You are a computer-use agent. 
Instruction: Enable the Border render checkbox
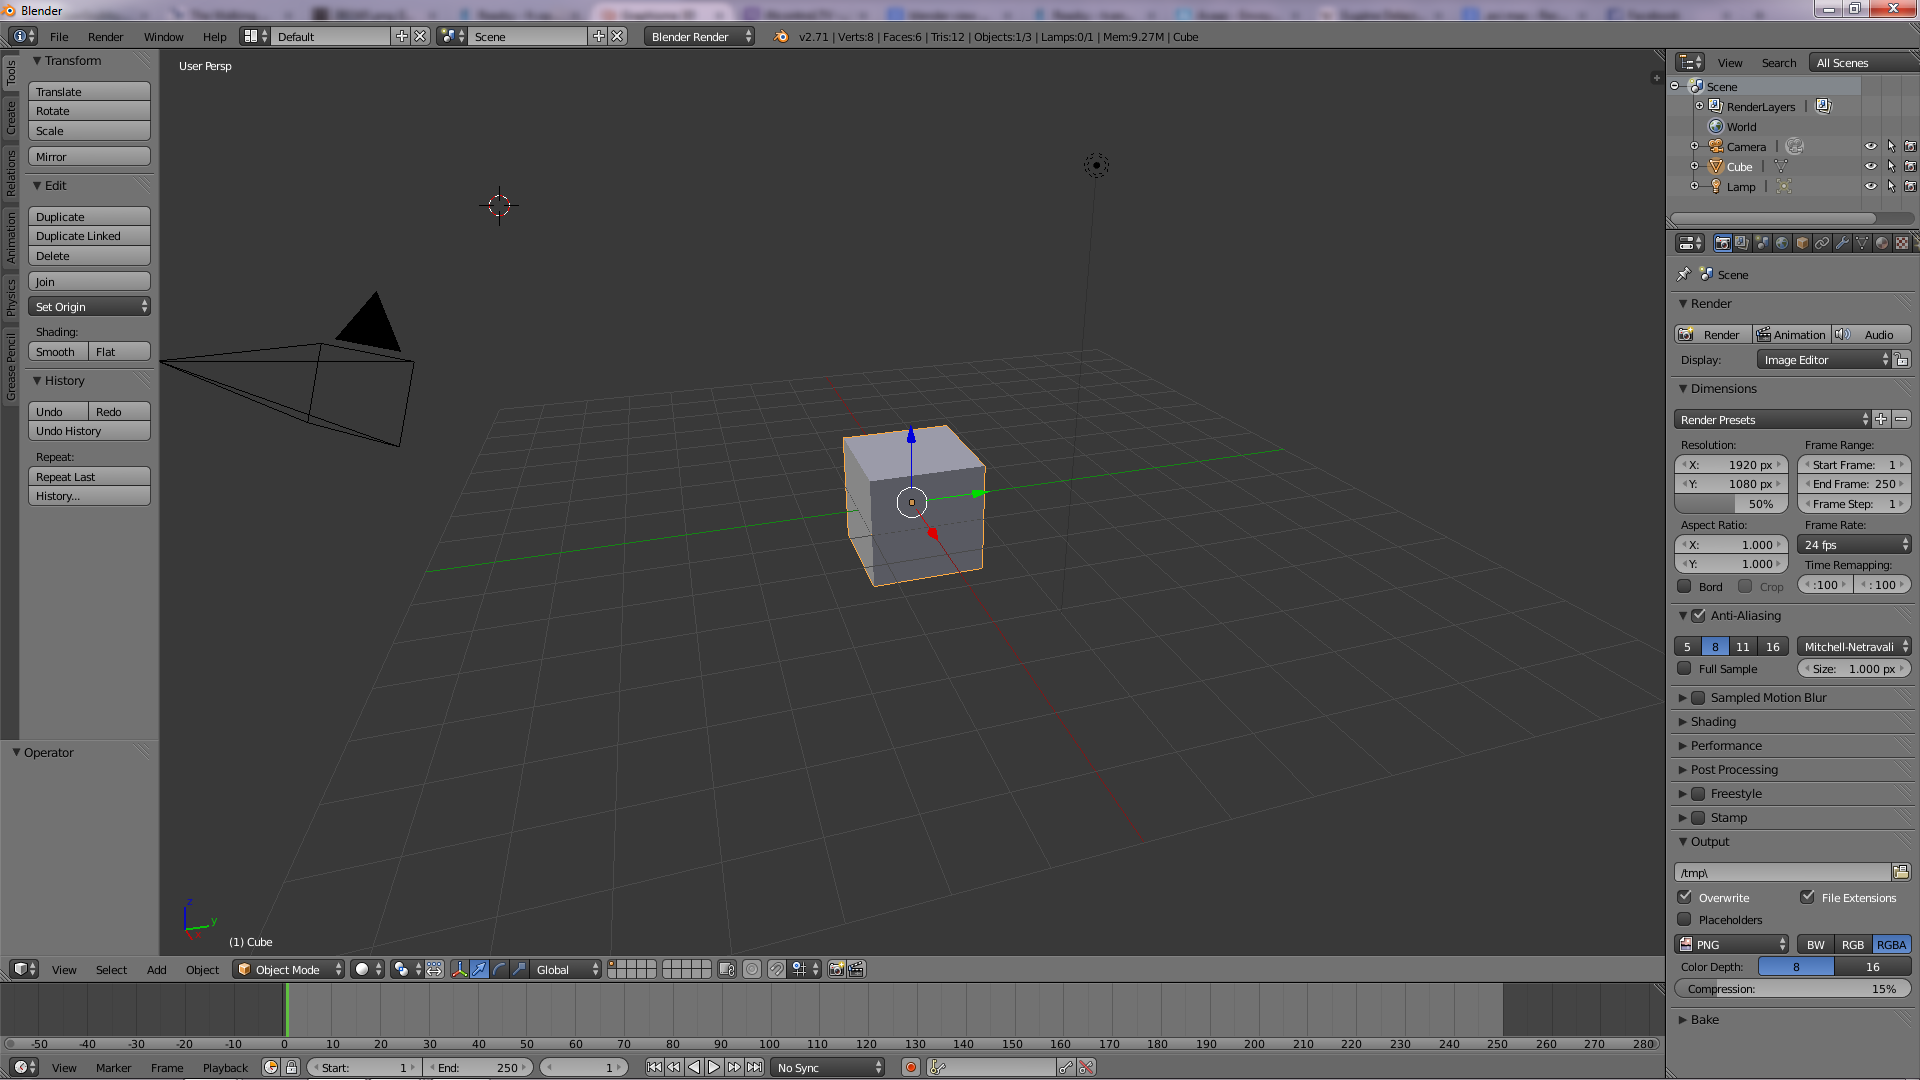point(1684,586)
